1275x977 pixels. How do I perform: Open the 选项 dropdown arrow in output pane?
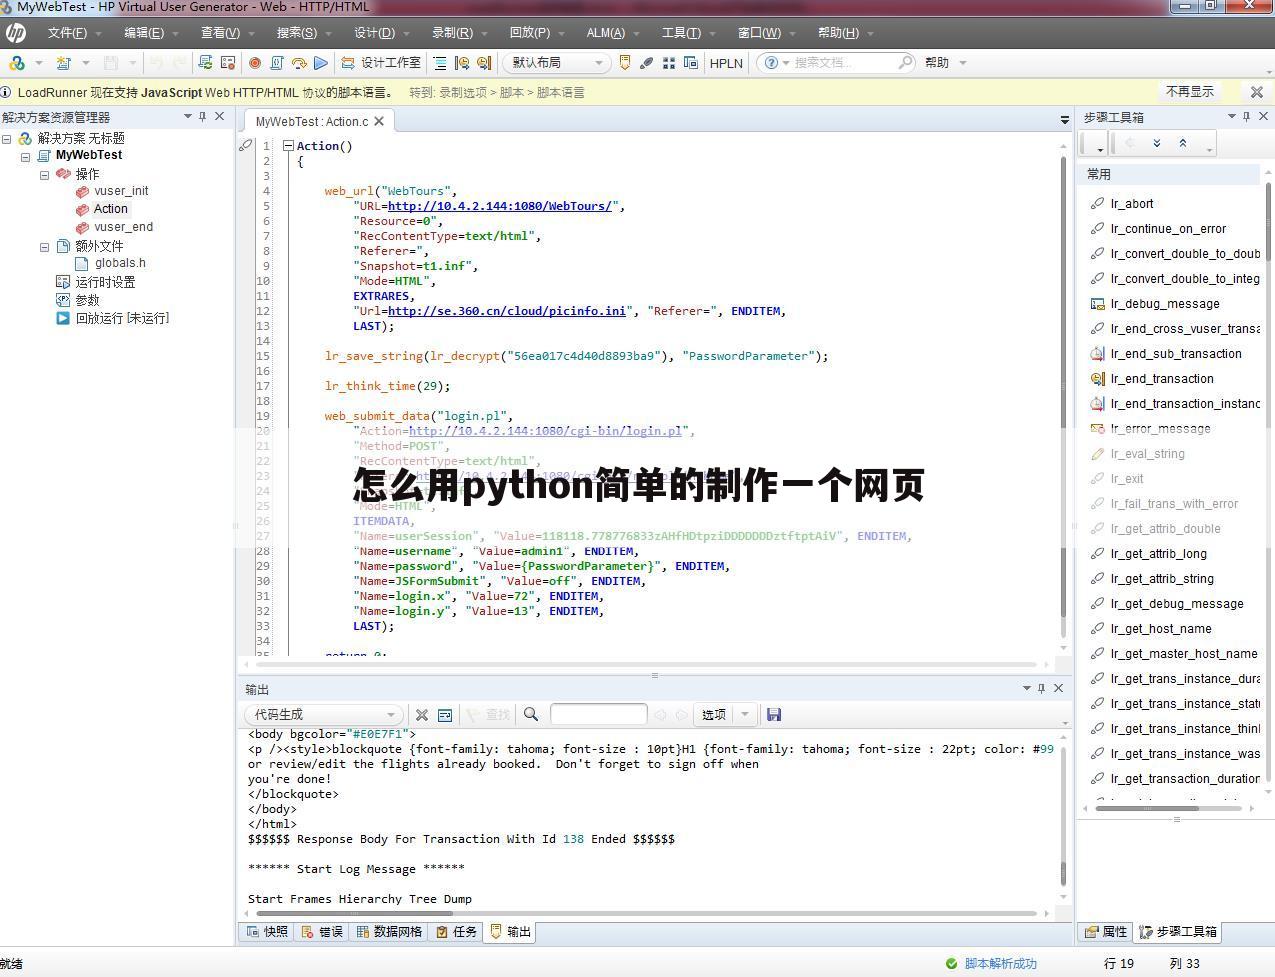[x=744, y=715]
